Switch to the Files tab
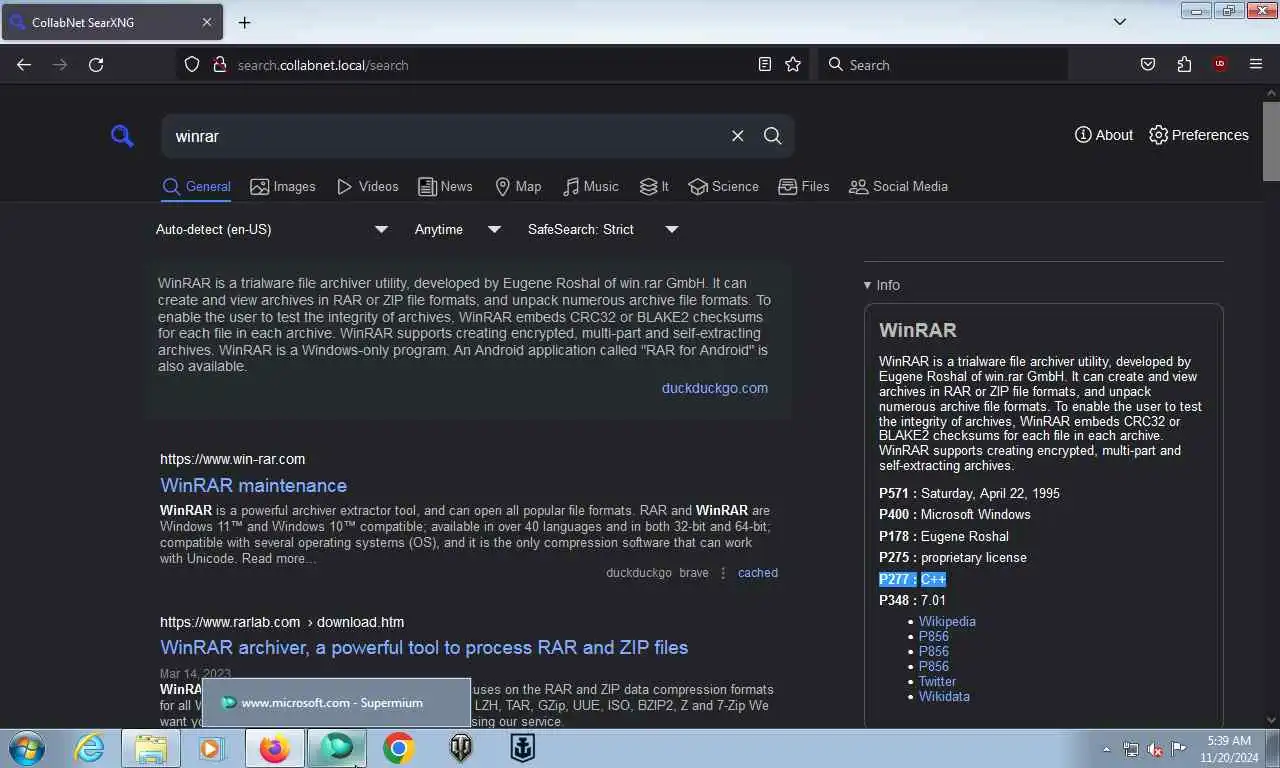This screenshot has width=1280, height=768. point(803,187)
